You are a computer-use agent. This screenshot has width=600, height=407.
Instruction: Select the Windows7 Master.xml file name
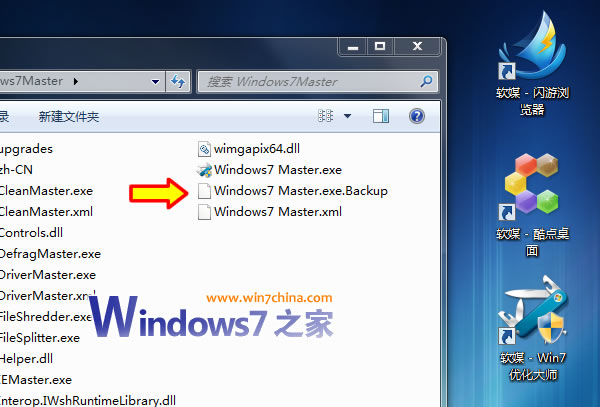278,212
